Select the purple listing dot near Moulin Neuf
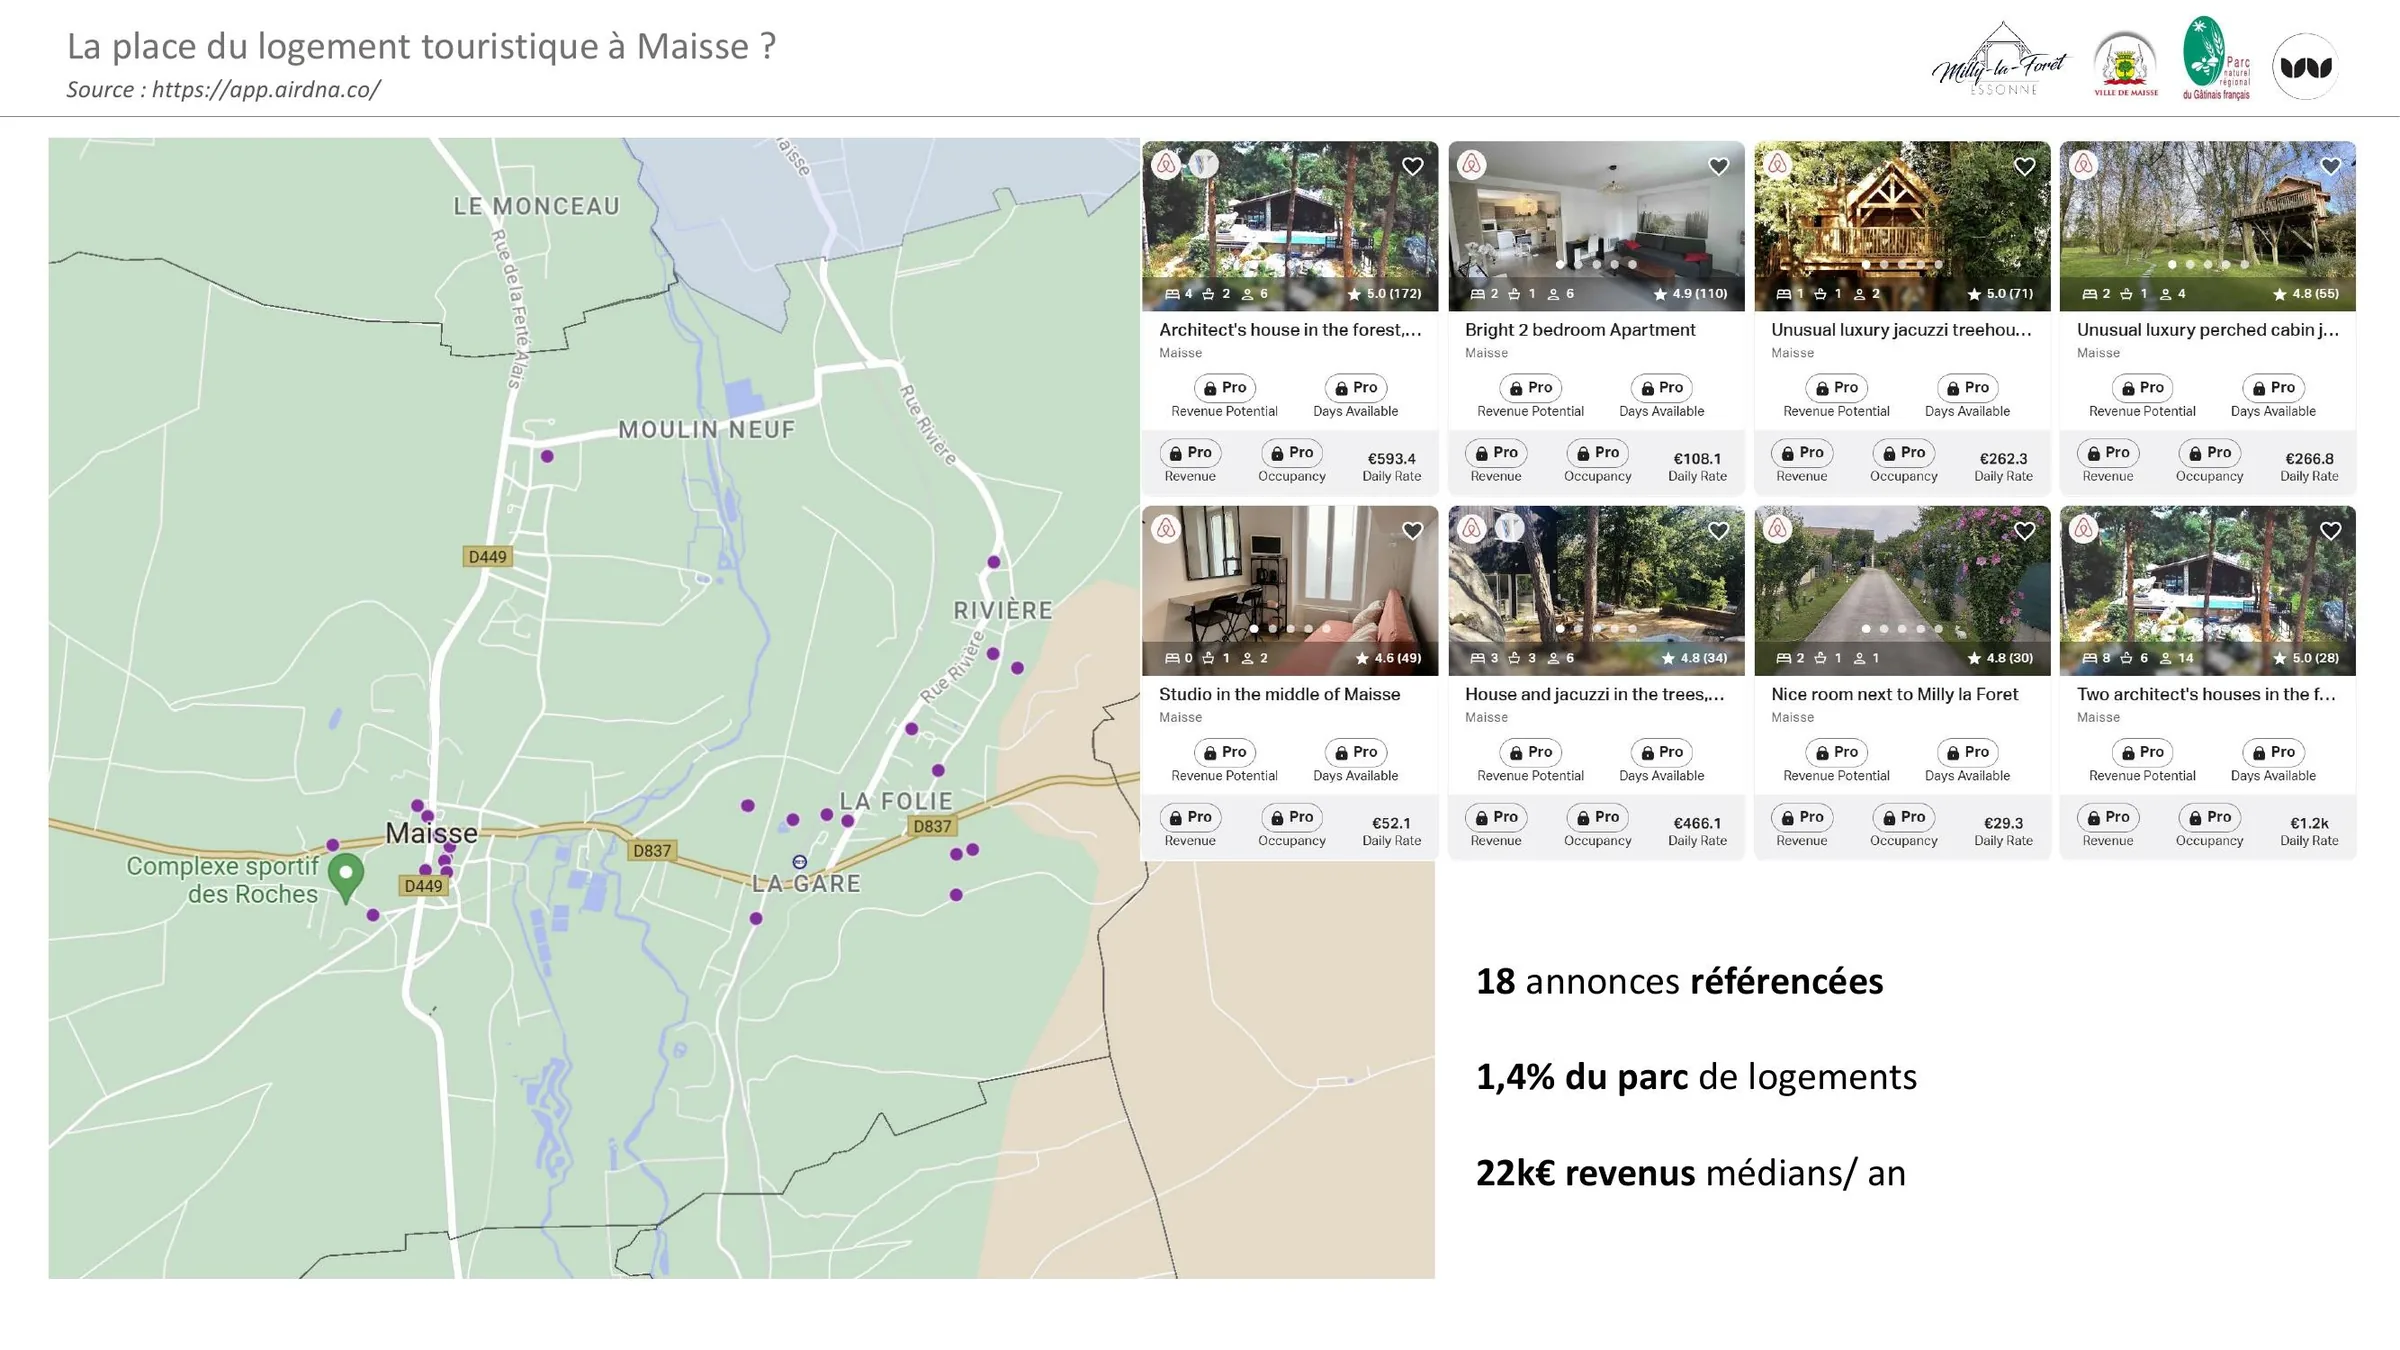This screenshot has height=1350, width=2400. tap(547, 456)
